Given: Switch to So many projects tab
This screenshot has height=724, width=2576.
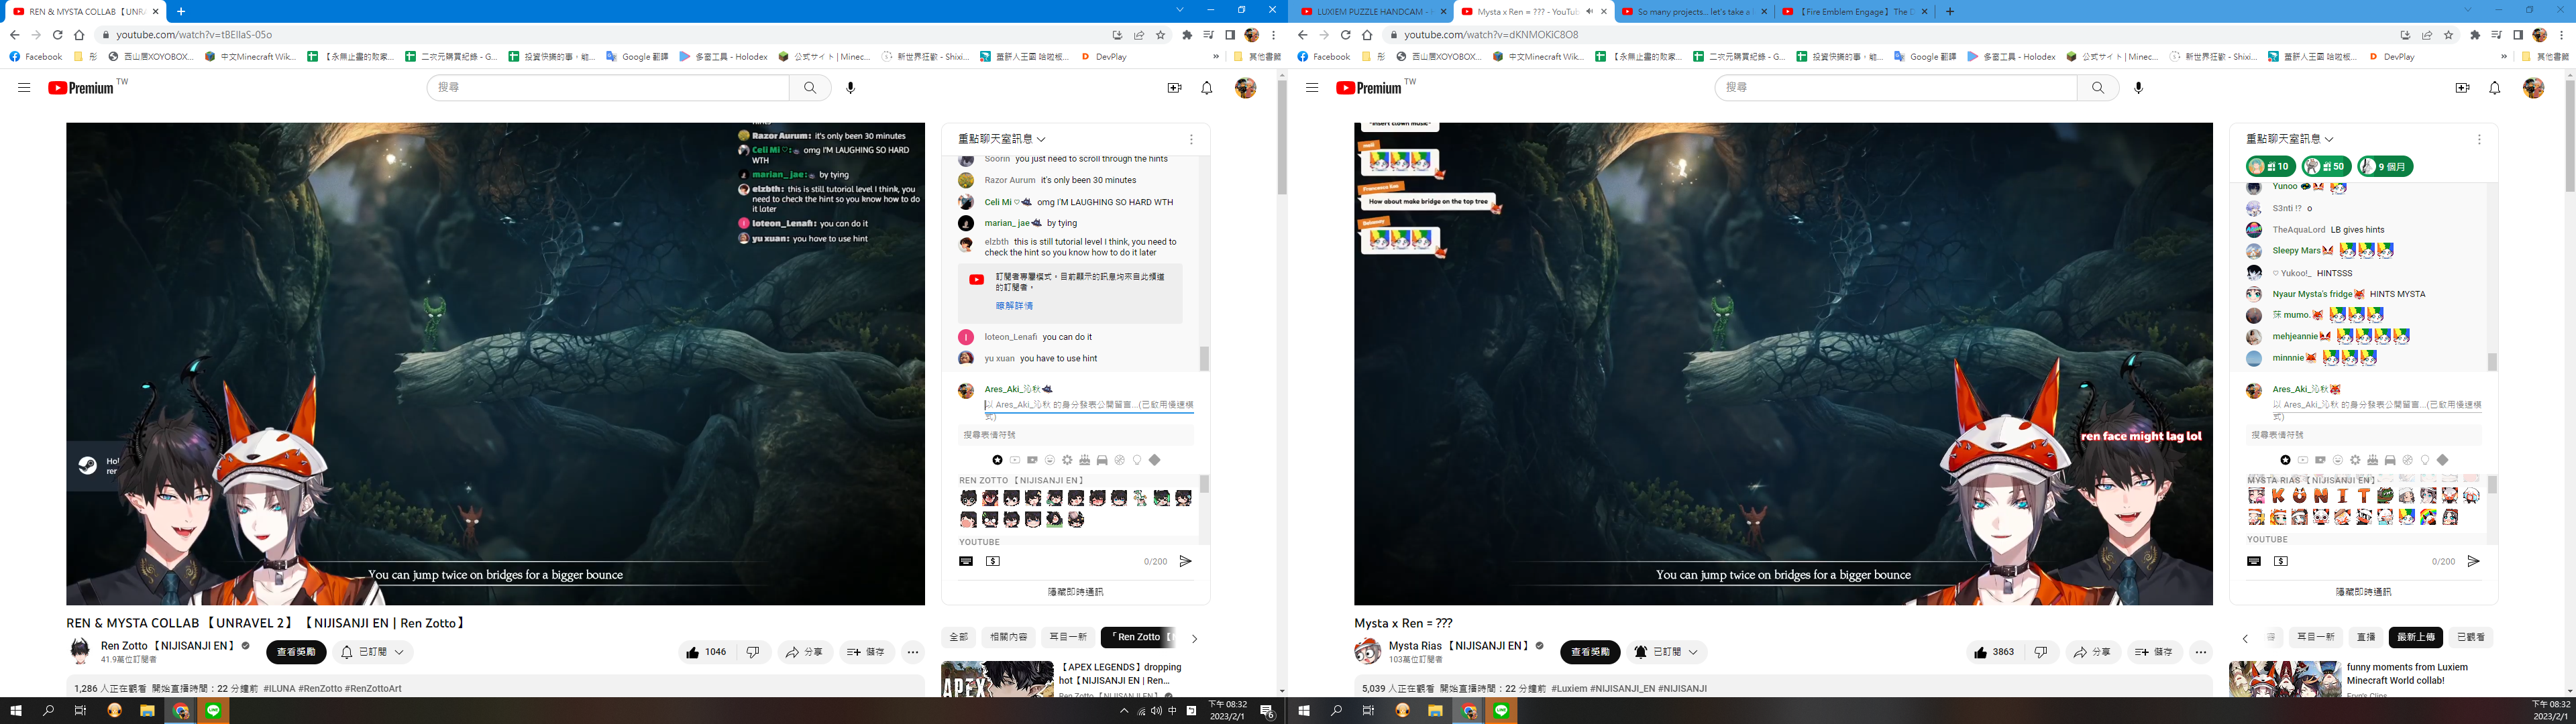Looking at the screenshot, I should [x=1693, y=12].
